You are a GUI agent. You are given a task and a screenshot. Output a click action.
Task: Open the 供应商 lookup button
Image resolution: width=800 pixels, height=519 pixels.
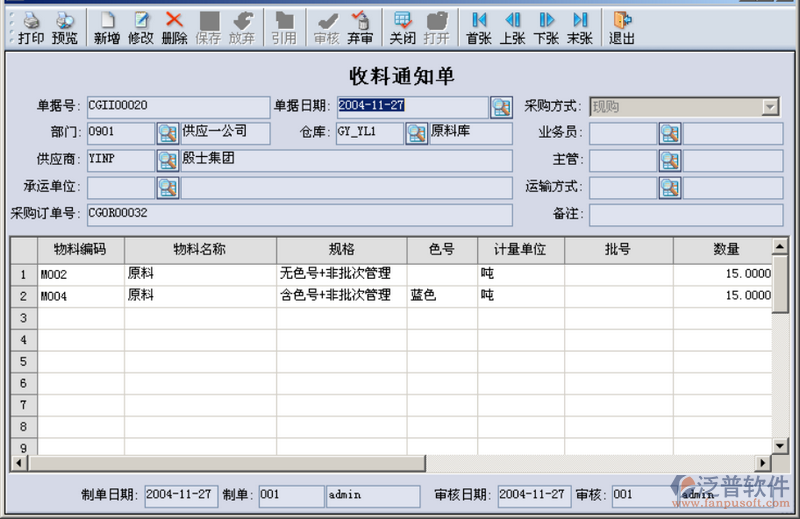167,160
